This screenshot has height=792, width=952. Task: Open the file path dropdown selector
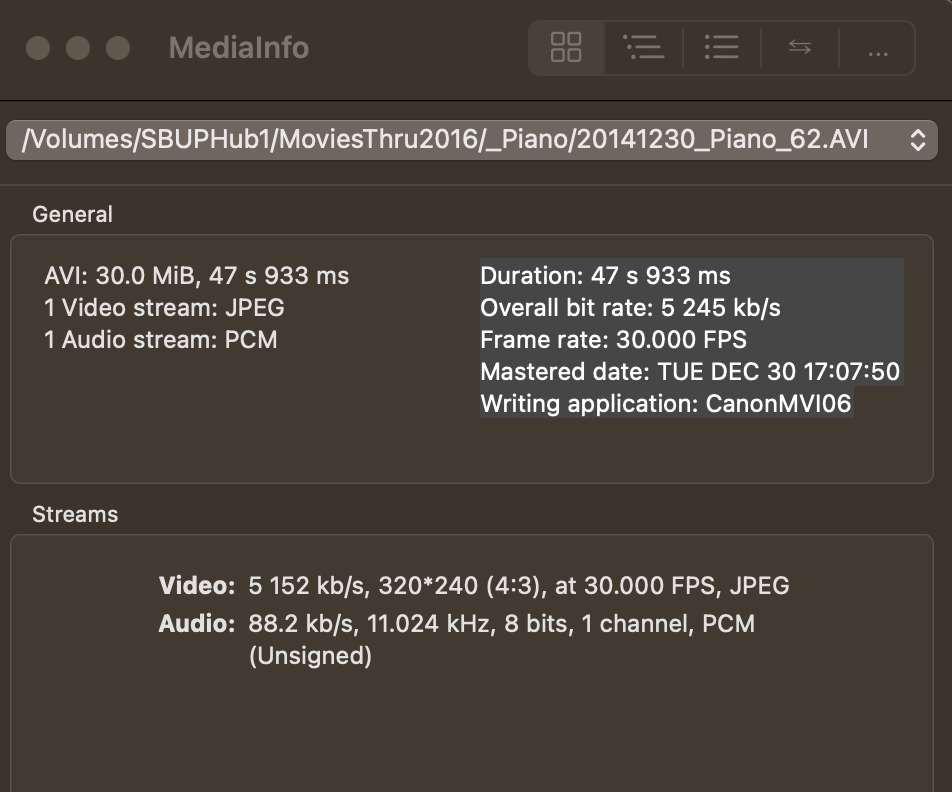click(470, 139)
